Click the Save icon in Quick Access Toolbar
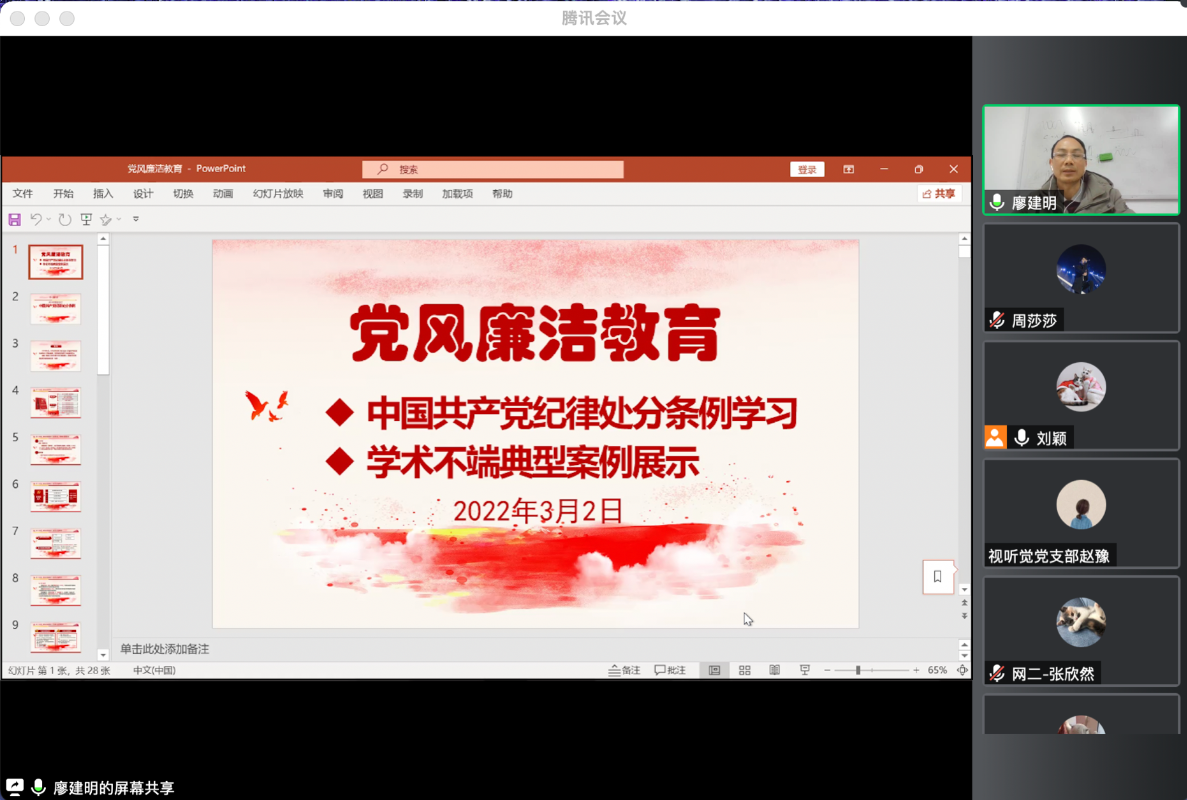Image resolution: width=1187 pixels, height=800 pixels. tap(14, 220)
